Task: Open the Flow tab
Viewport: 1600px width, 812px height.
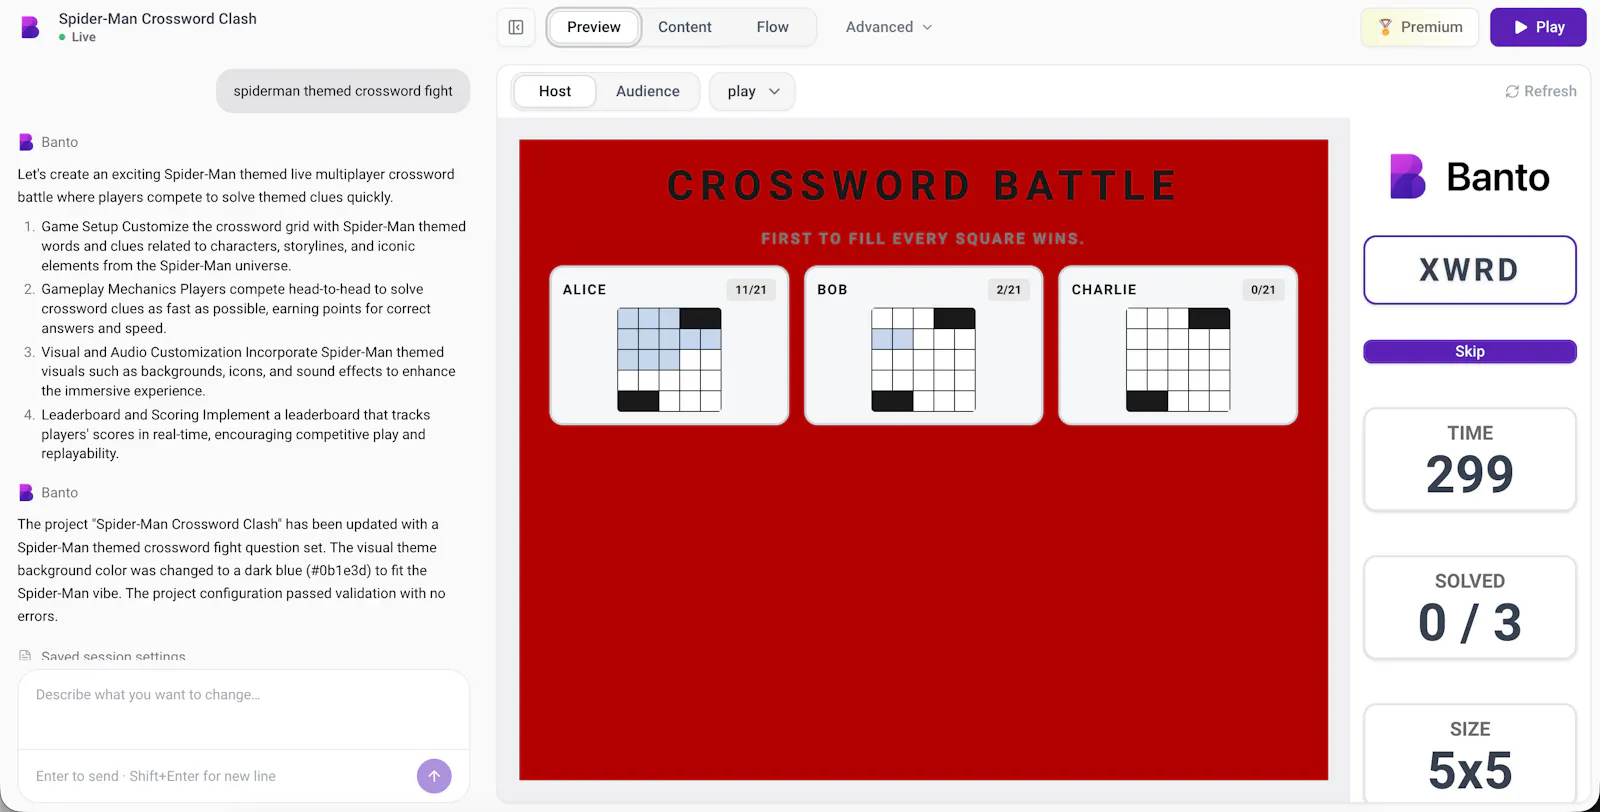Action: point(772,27)
